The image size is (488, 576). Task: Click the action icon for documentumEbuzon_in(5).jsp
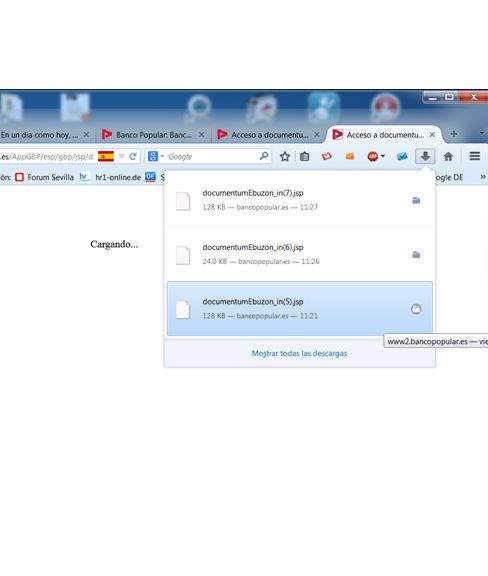coord(416,309)
